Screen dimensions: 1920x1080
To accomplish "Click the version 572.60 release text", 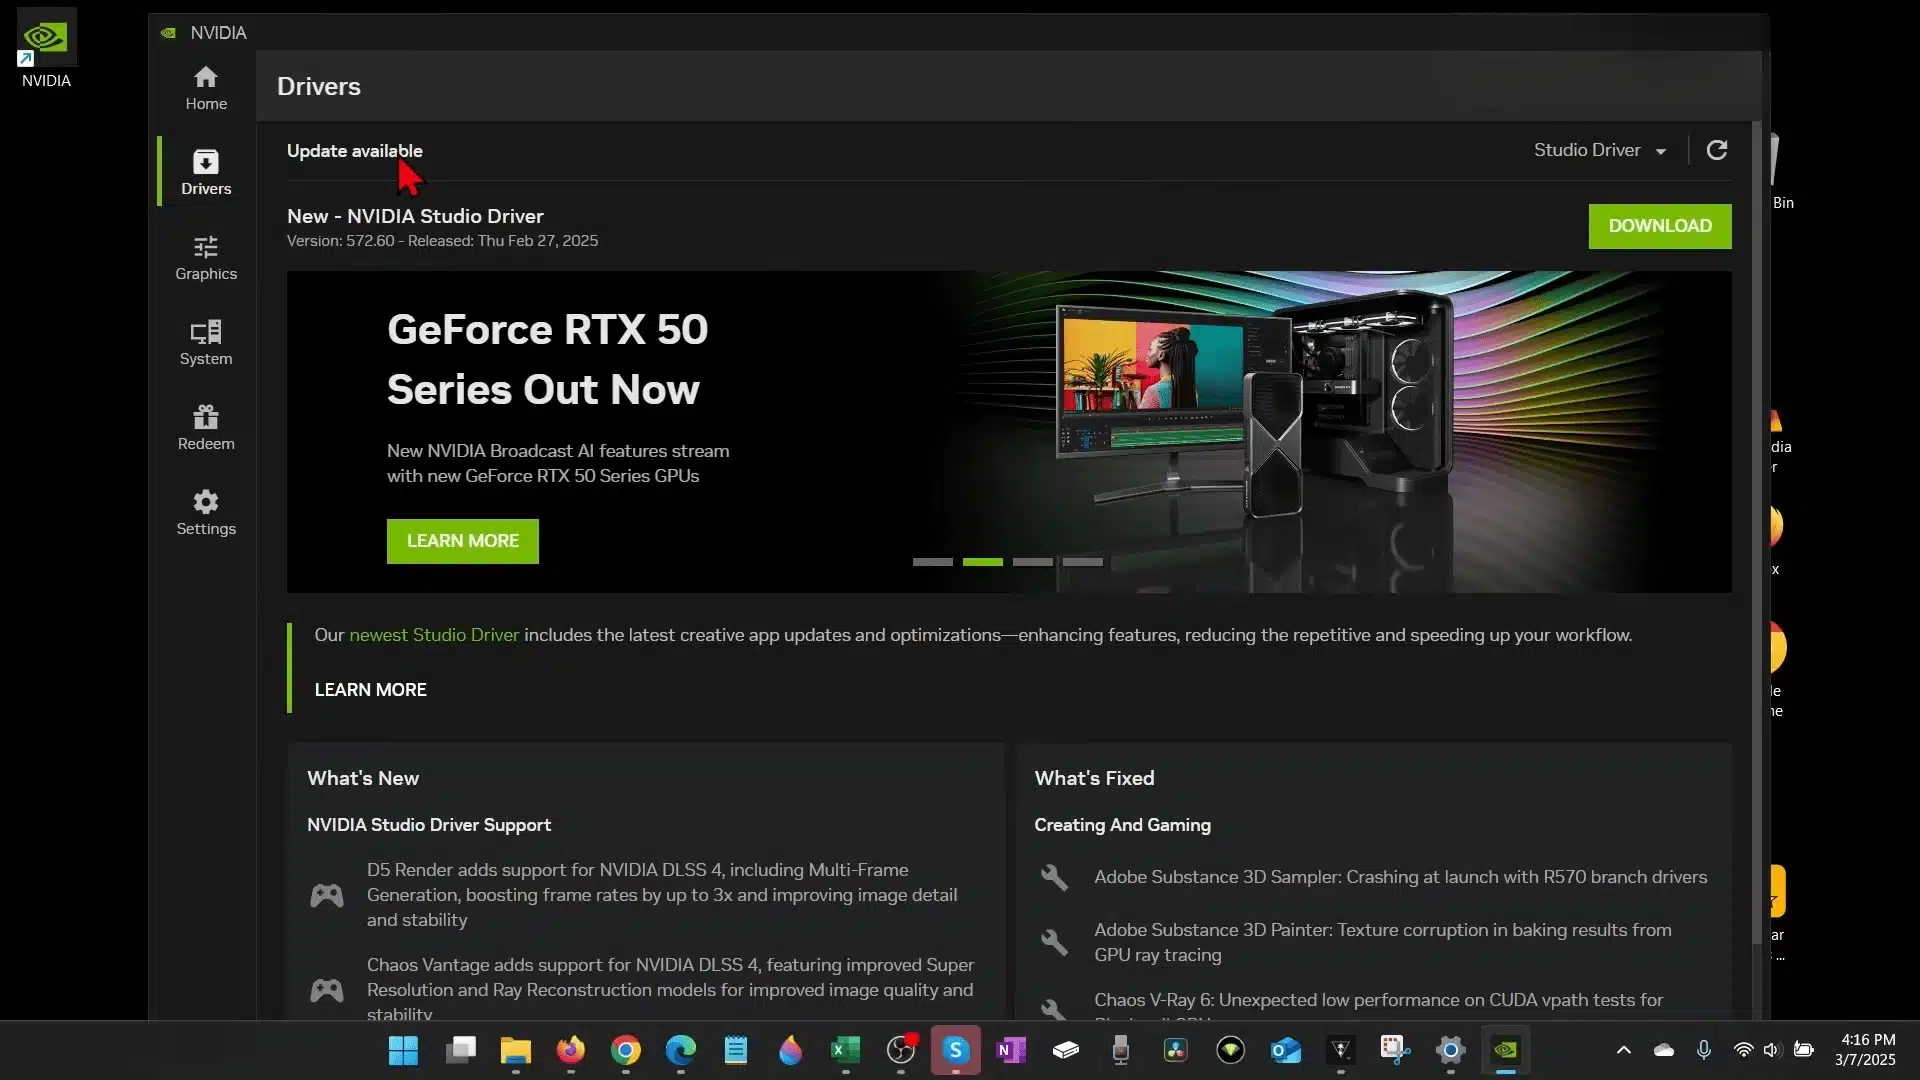I will [442, 241].
